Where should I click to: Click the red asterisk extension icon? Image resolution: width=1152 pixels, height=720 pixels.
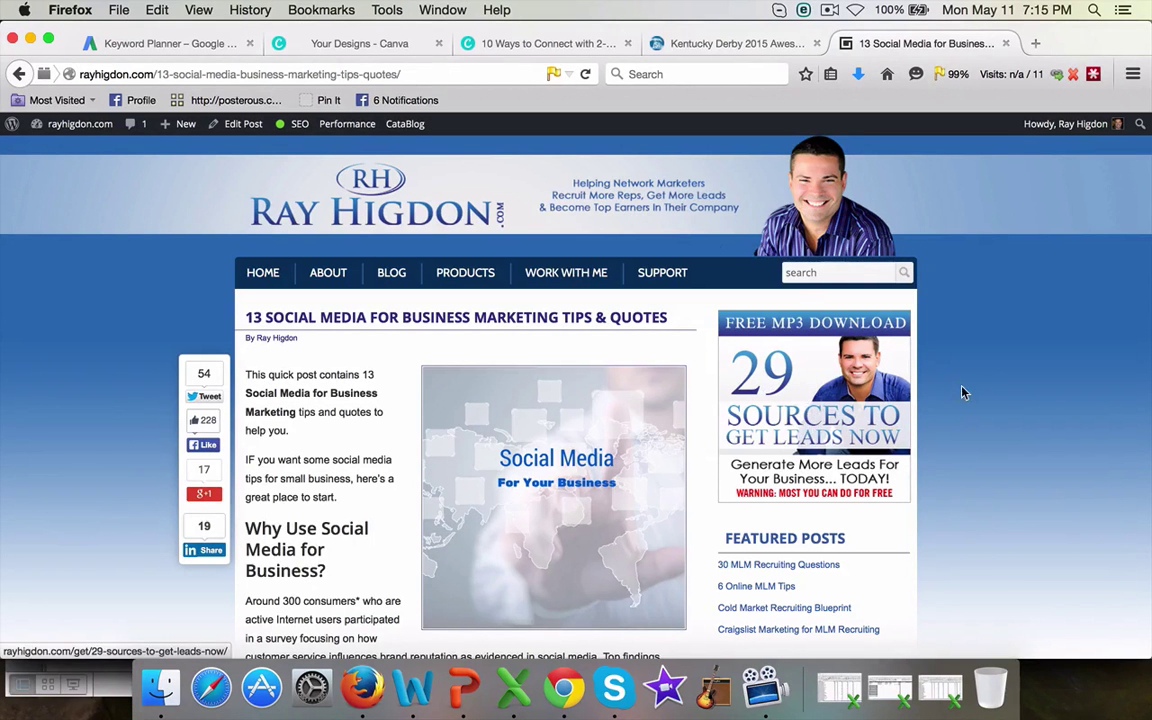[x=1093, y=73]
